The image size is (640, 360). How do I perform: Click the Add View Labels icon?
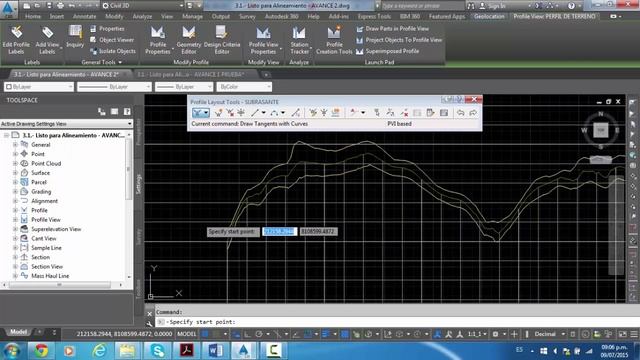47,40
